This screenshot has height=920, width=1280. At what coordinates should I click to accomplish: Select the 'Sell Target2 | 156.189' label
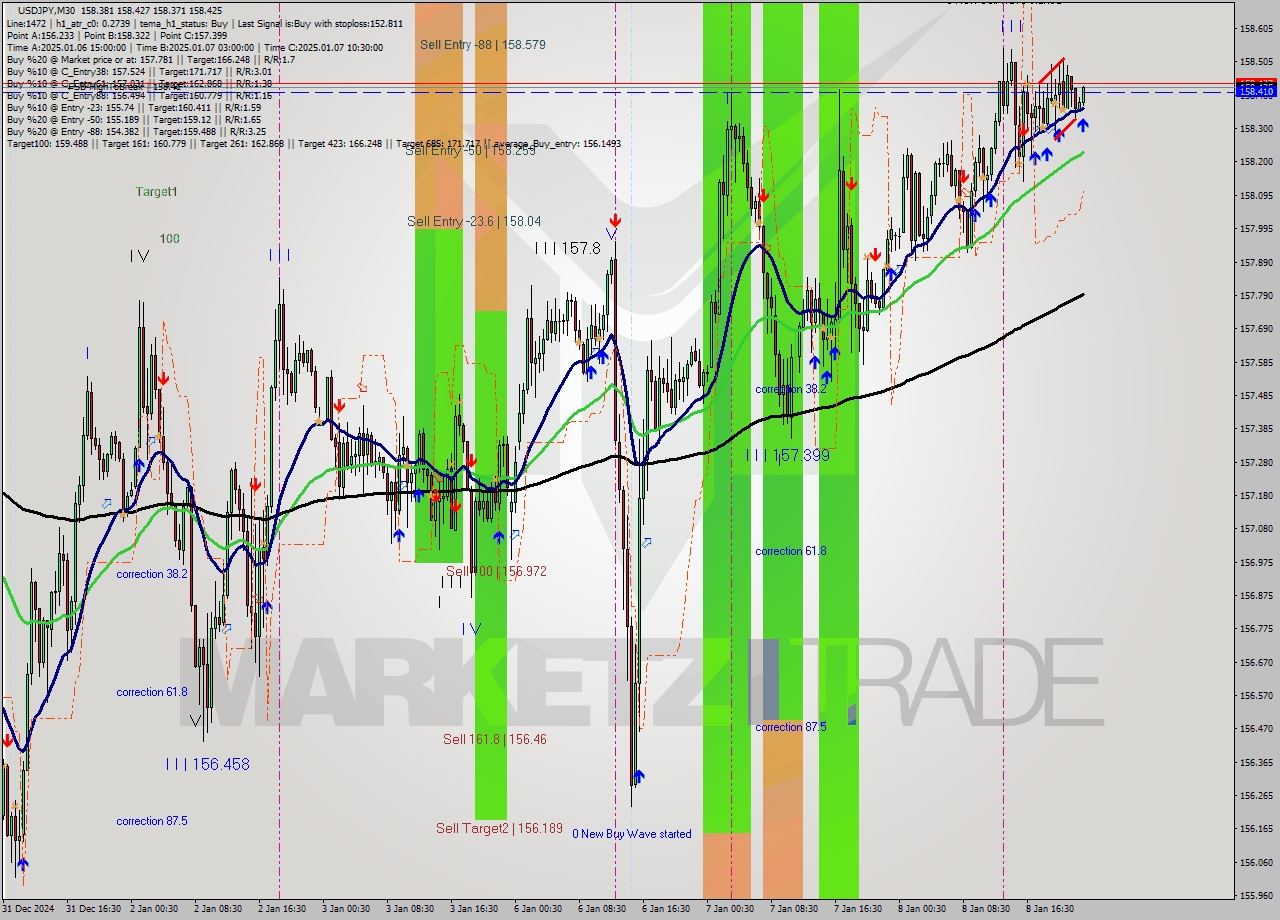point(499,828)
